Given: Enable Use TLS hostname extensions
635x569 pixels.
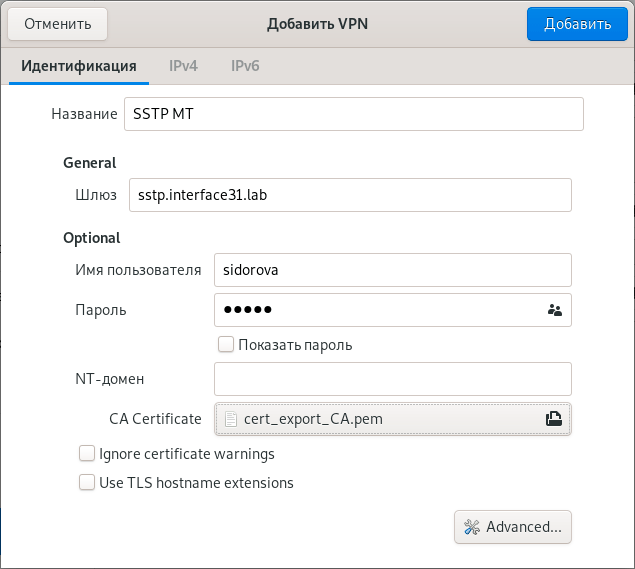Looking at the screenshot, I should (87, 483).
